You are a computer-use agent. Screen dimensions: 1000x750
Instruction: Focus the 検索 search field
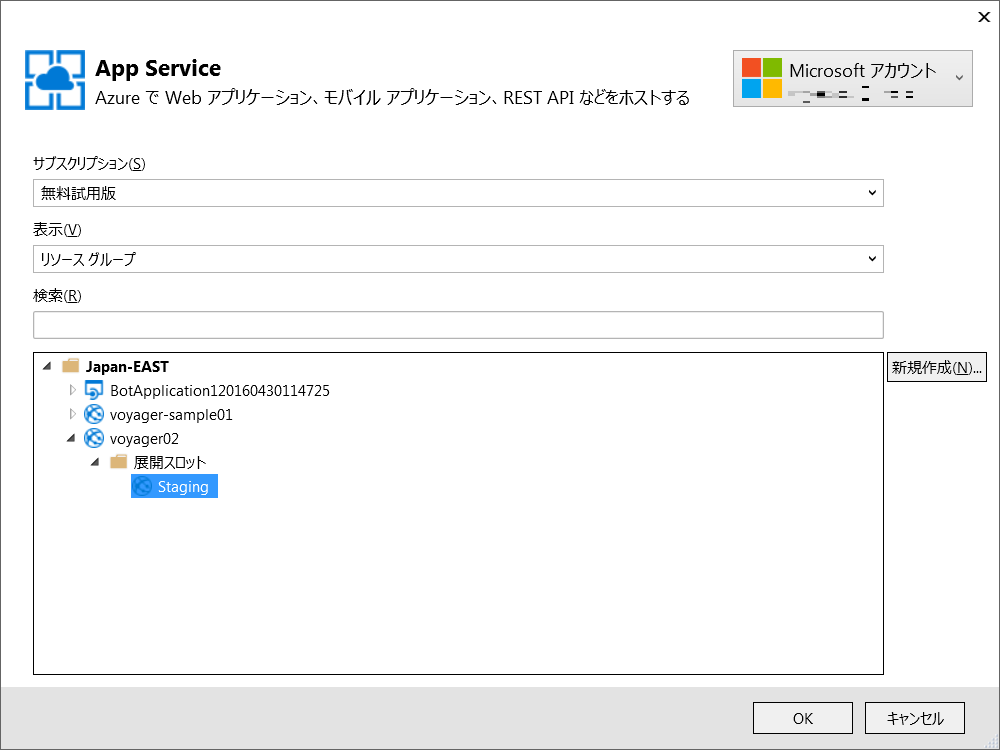point(458,325)
